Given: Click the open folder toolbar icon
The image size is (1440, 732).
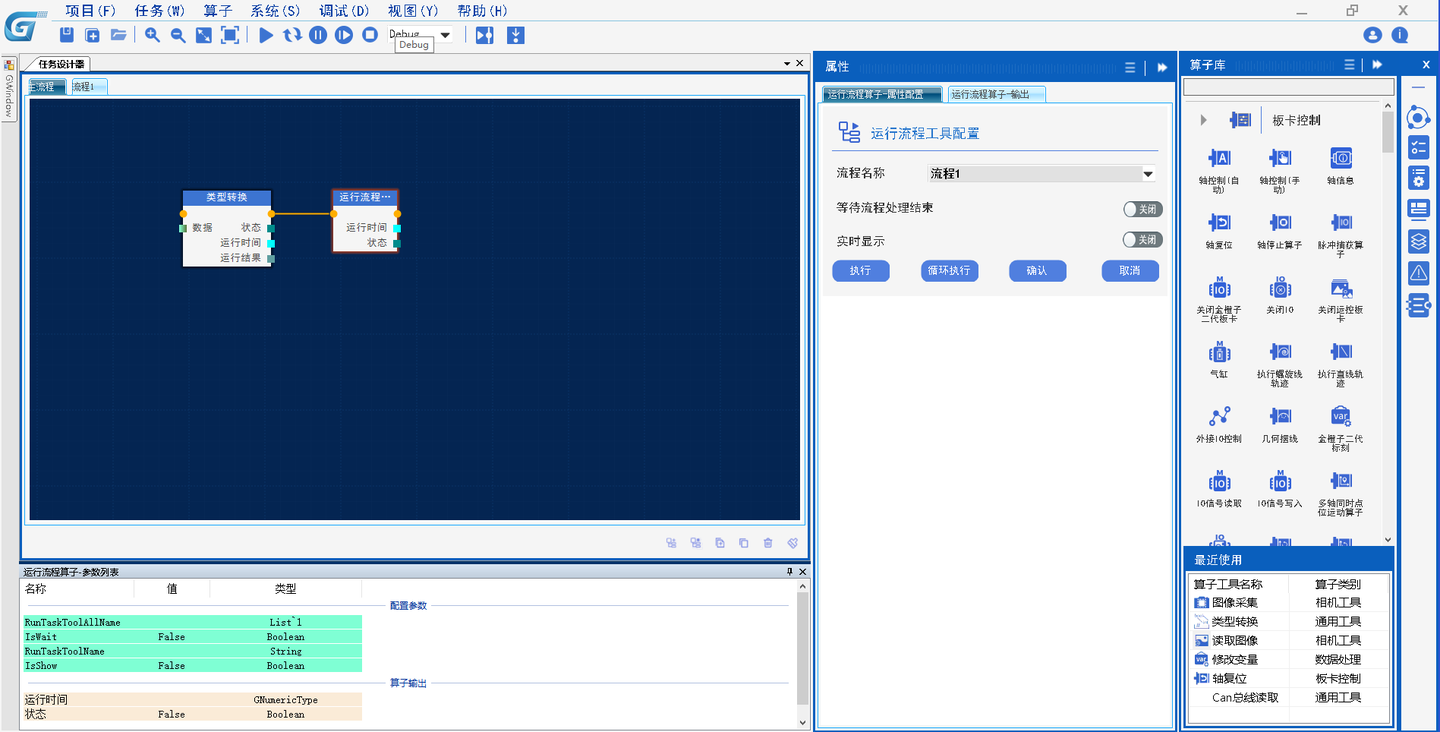Looking at the screenshot, I should [118, 35].
